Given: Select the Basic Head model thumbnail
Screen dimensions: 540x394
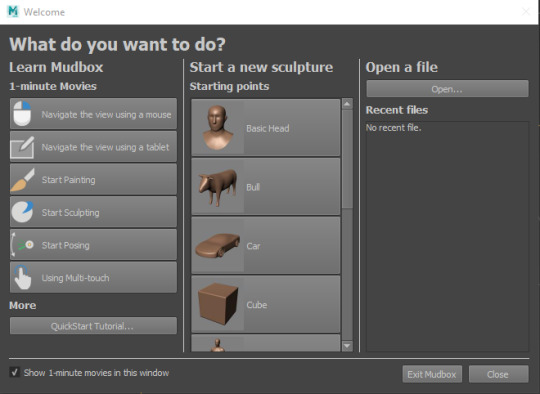Looking at the screenshot, I should coord(217,127).
